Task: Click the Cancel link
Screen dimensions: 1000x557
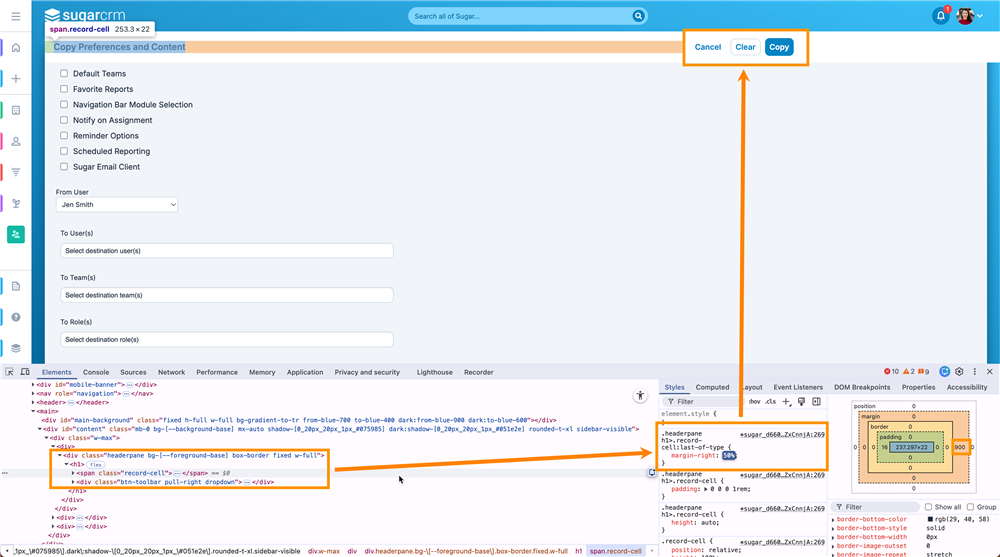Action: pos(708,47)
